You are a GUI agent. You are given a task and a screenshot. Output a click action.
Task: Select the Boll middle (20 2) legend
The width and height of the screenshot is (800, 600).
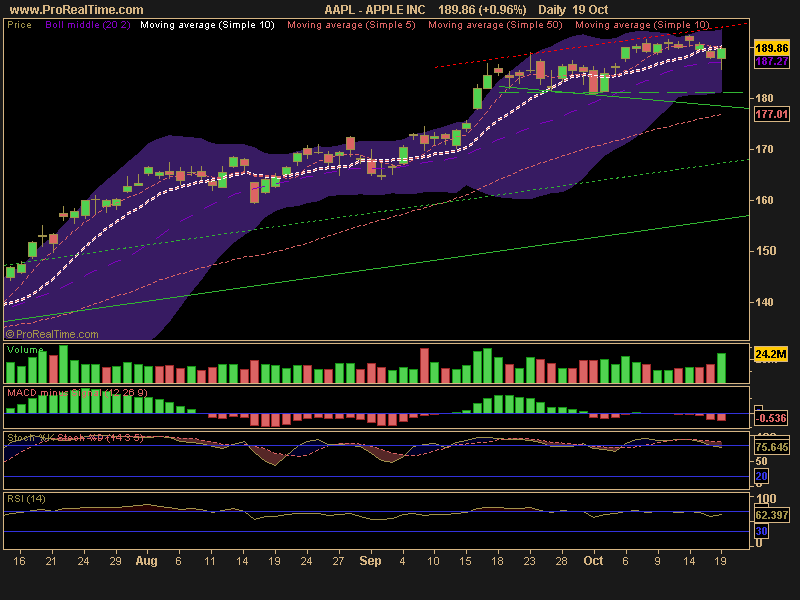coord(88,24)
